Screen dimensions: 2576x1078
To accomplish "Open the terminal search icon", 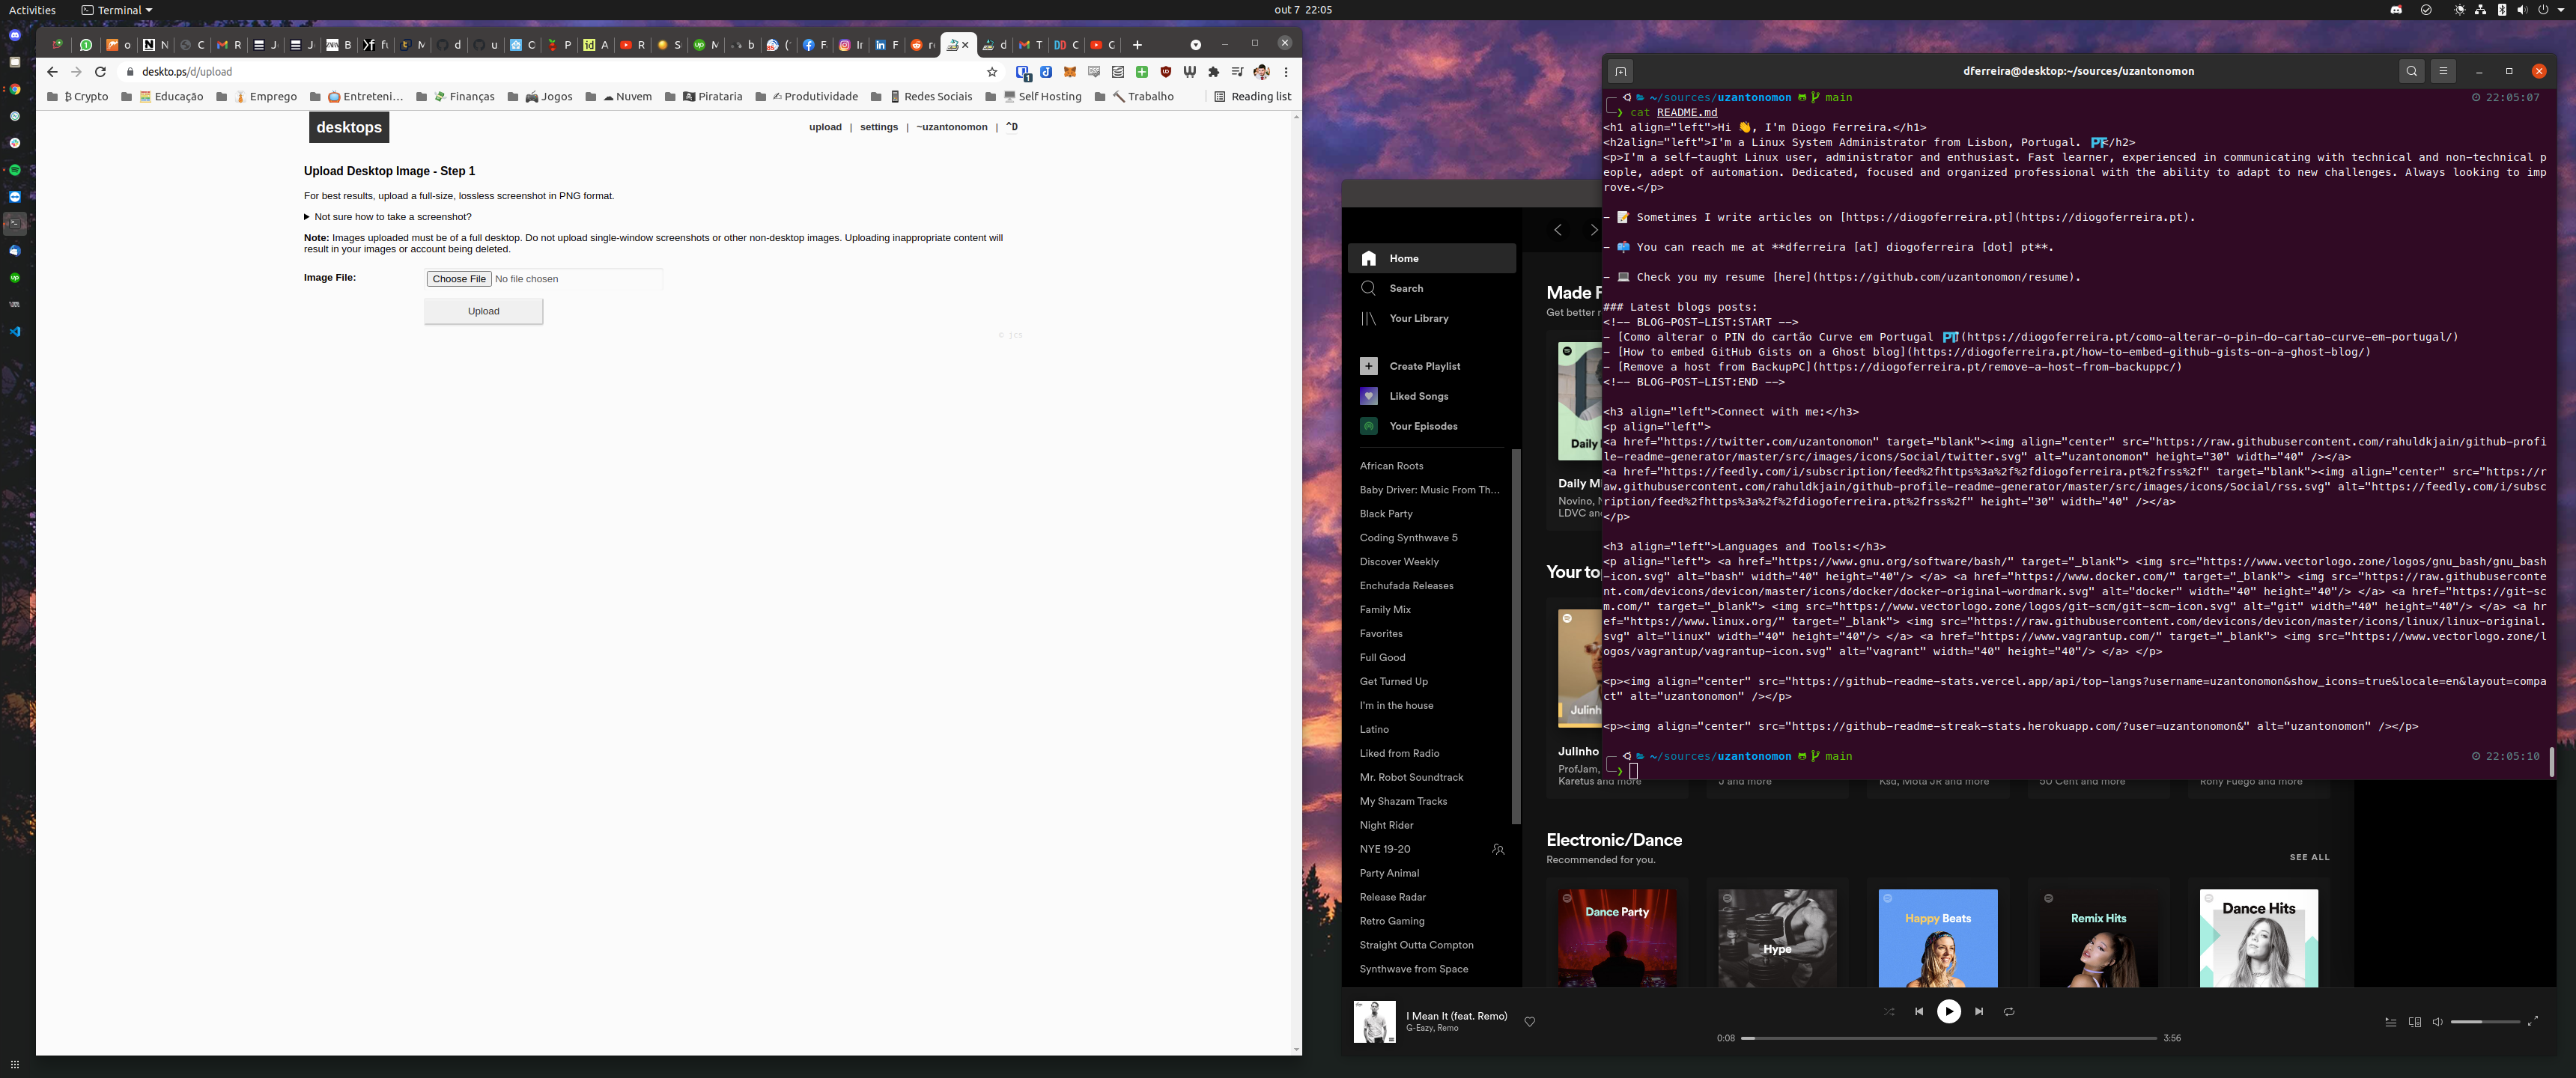I will (2411, 71).
